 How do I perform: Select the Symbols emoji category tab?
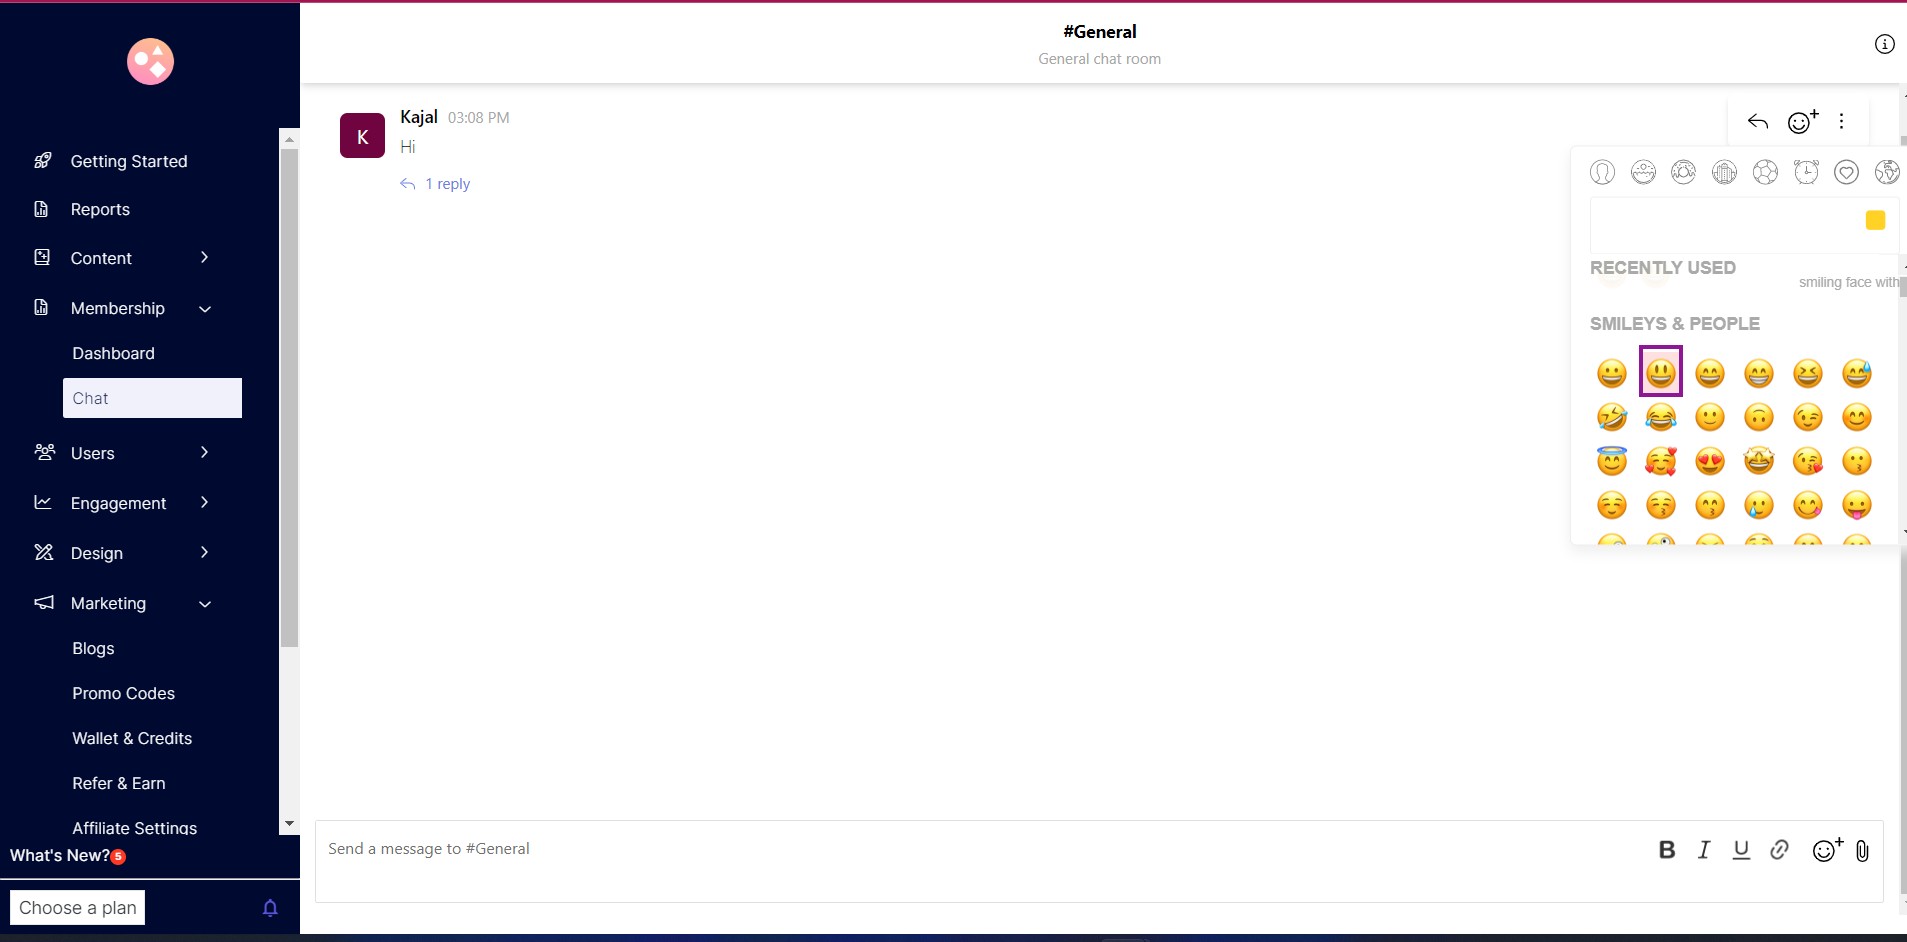pos(1847,172)
